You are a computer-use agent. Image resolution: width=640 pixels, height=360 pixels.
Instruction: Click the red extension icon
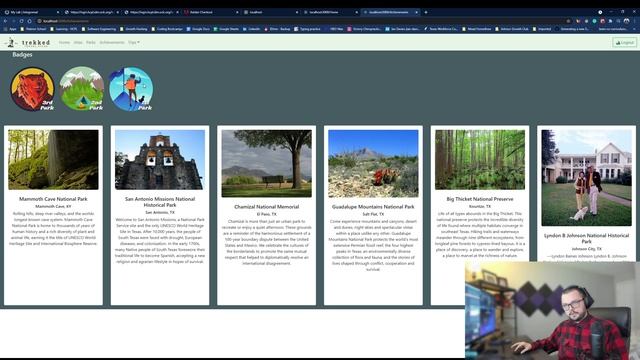click(x=602, y=21)
